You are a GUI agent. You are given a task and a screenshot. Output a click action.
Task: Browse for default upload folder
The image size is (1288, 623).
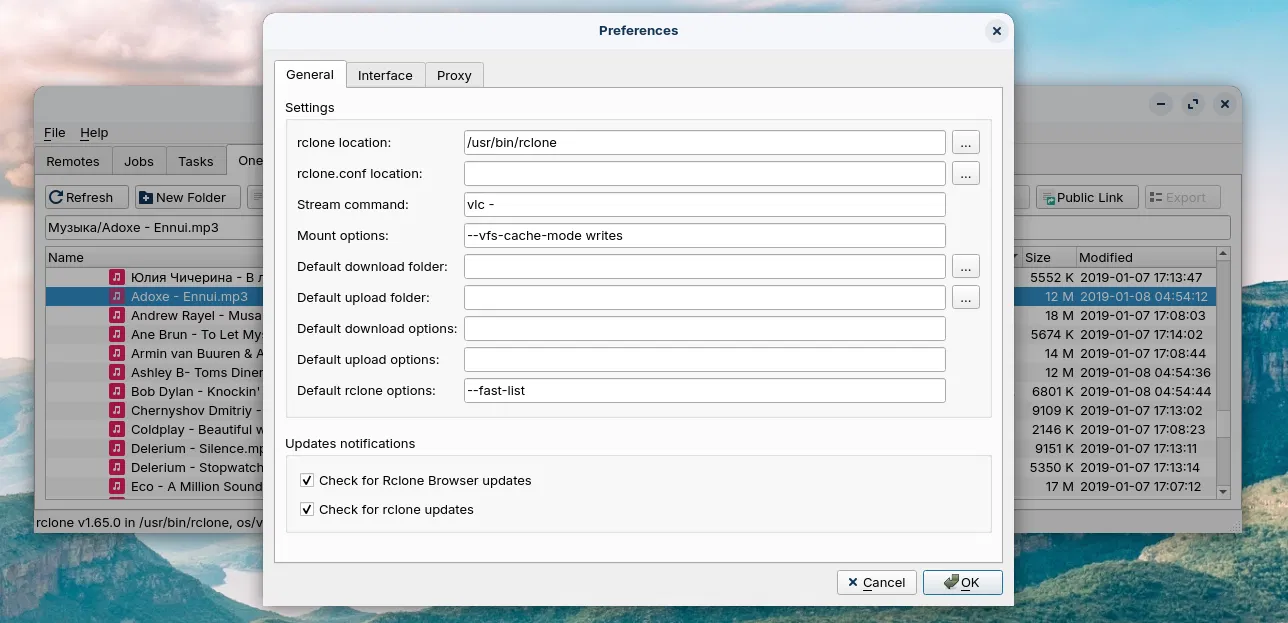965,297
